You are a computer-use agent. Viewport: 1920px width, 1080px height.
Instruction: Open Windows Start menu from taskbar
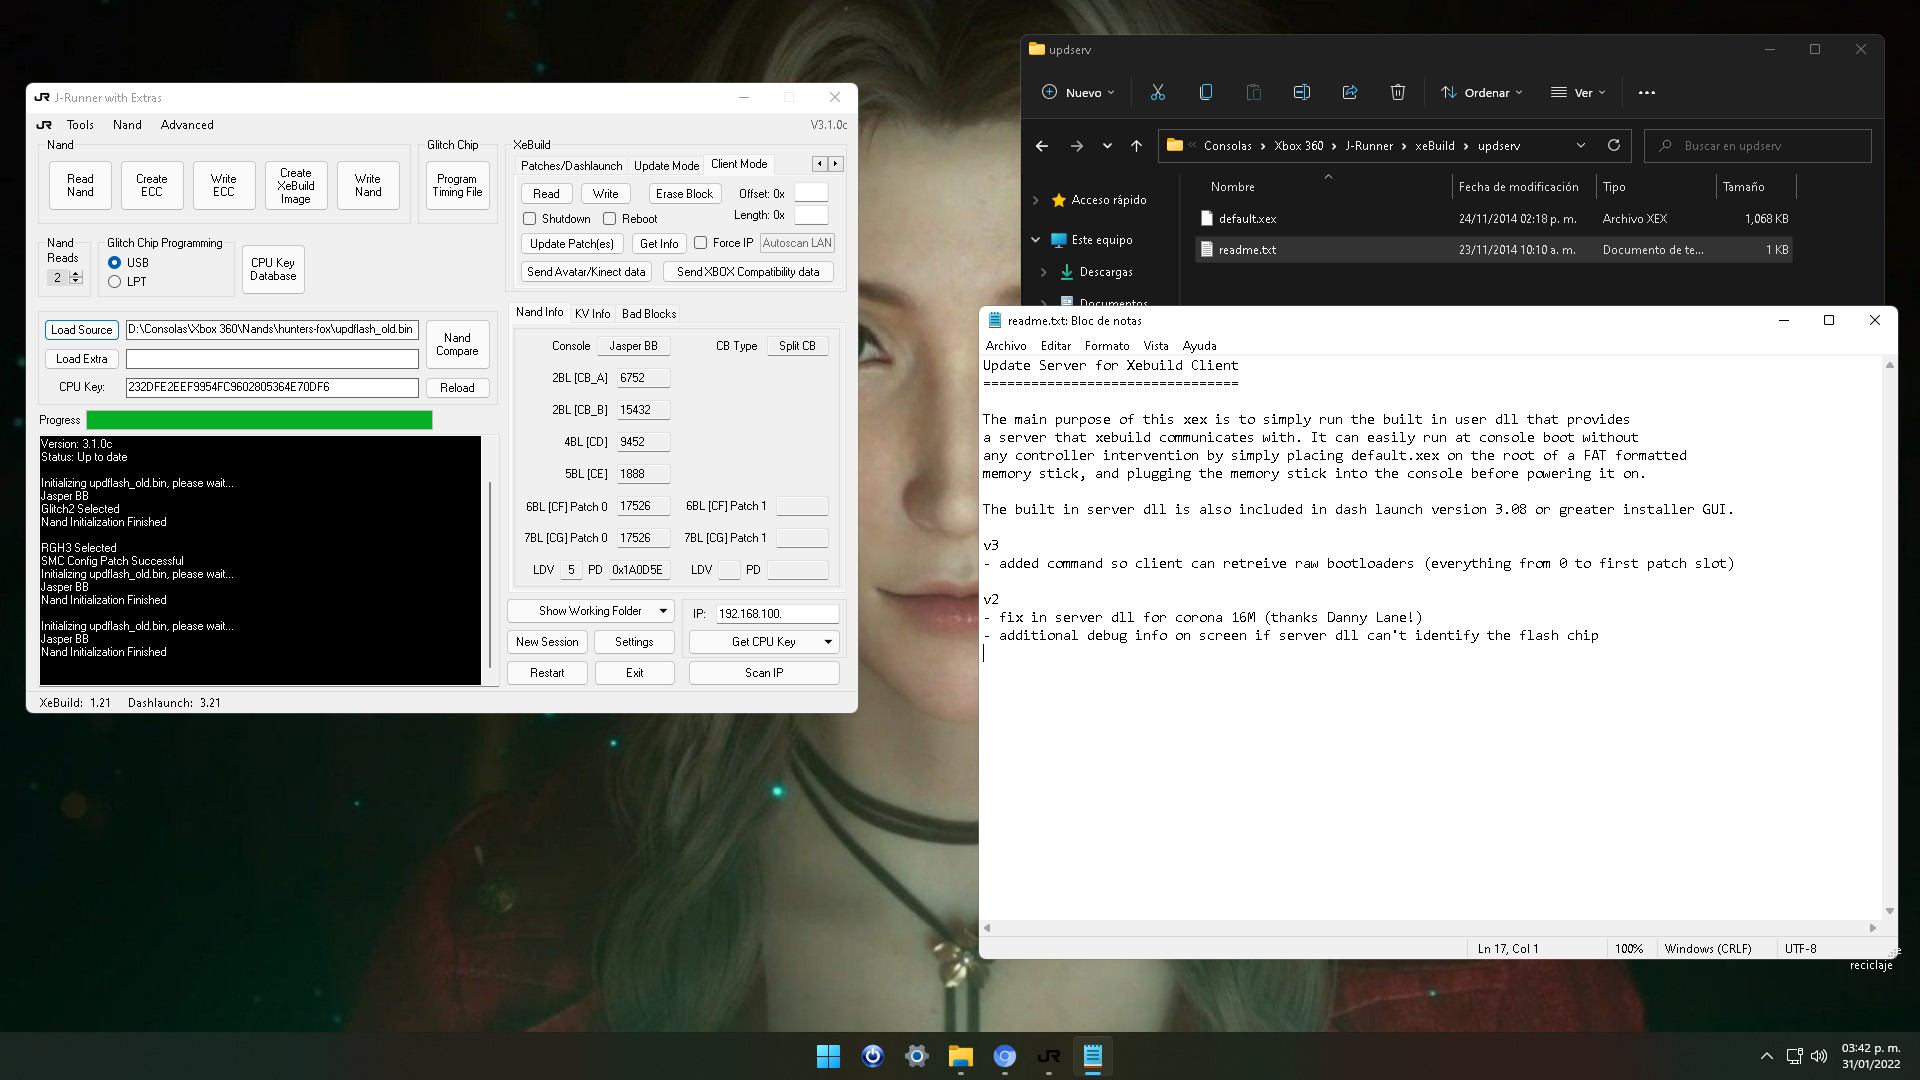click(828, 1056)
